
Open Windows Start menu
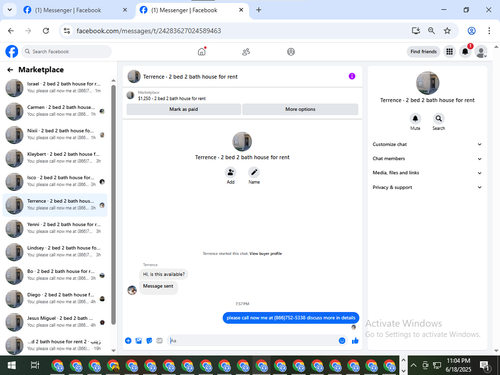point(12,365)
